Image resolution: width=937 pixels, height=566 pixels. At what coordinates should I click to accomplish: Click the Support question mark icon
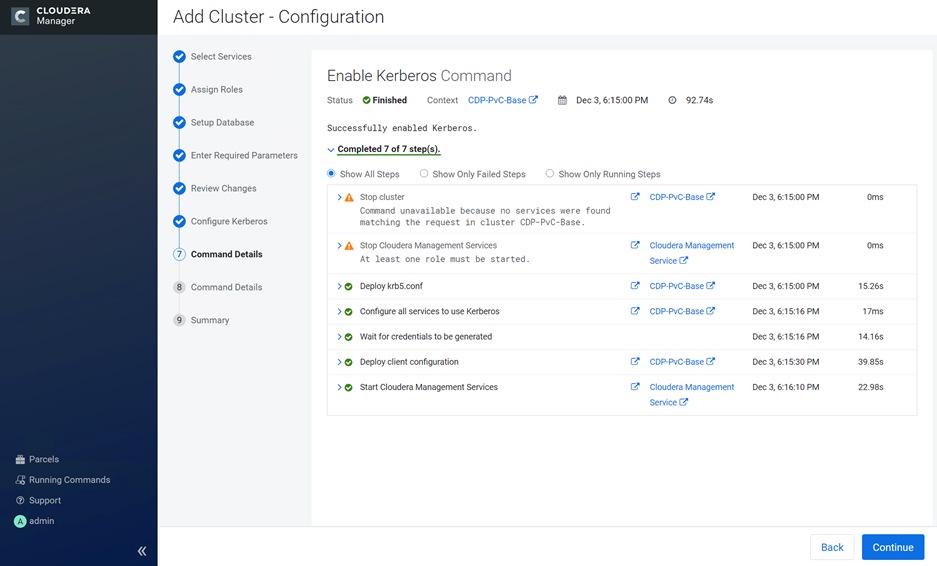(20, 500)
